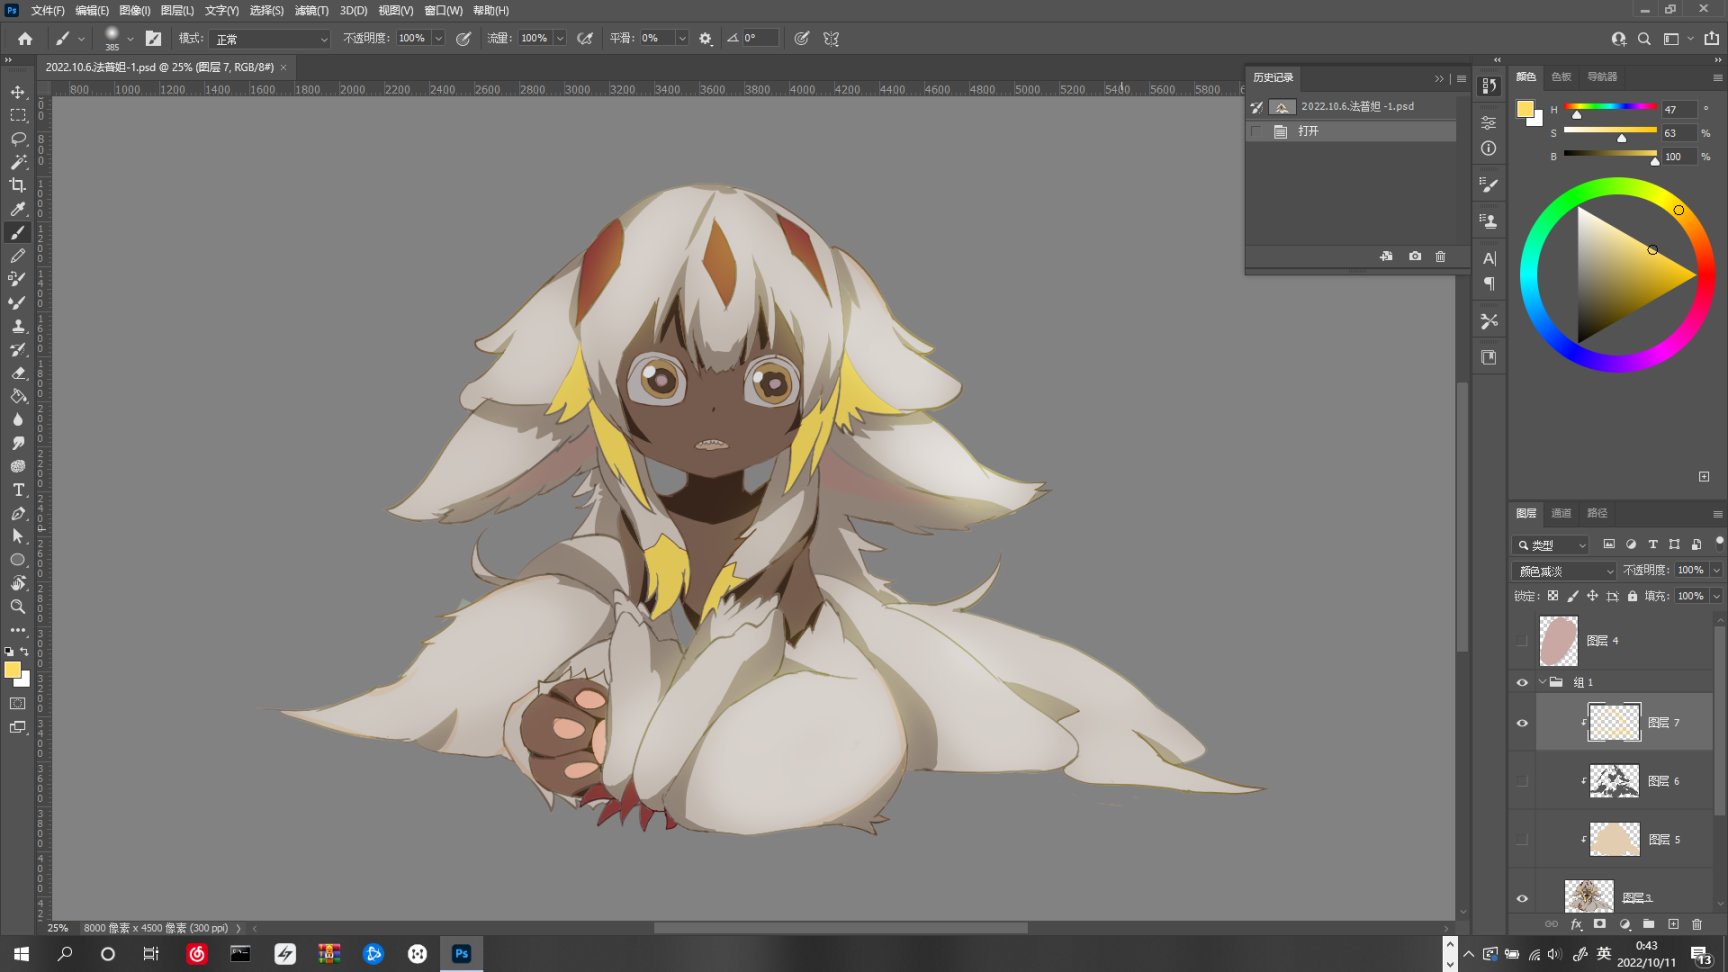Select the Rectangular Marquee tool

click(18, 115)
